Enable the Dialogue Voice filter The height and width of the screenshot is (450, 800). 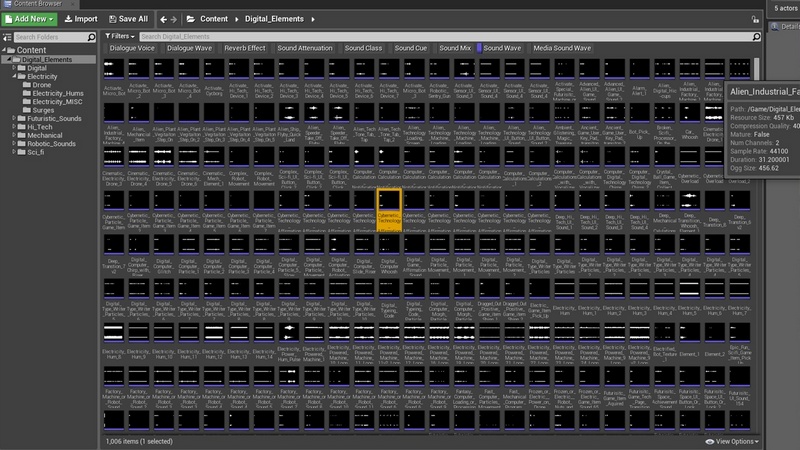(131, 47)
